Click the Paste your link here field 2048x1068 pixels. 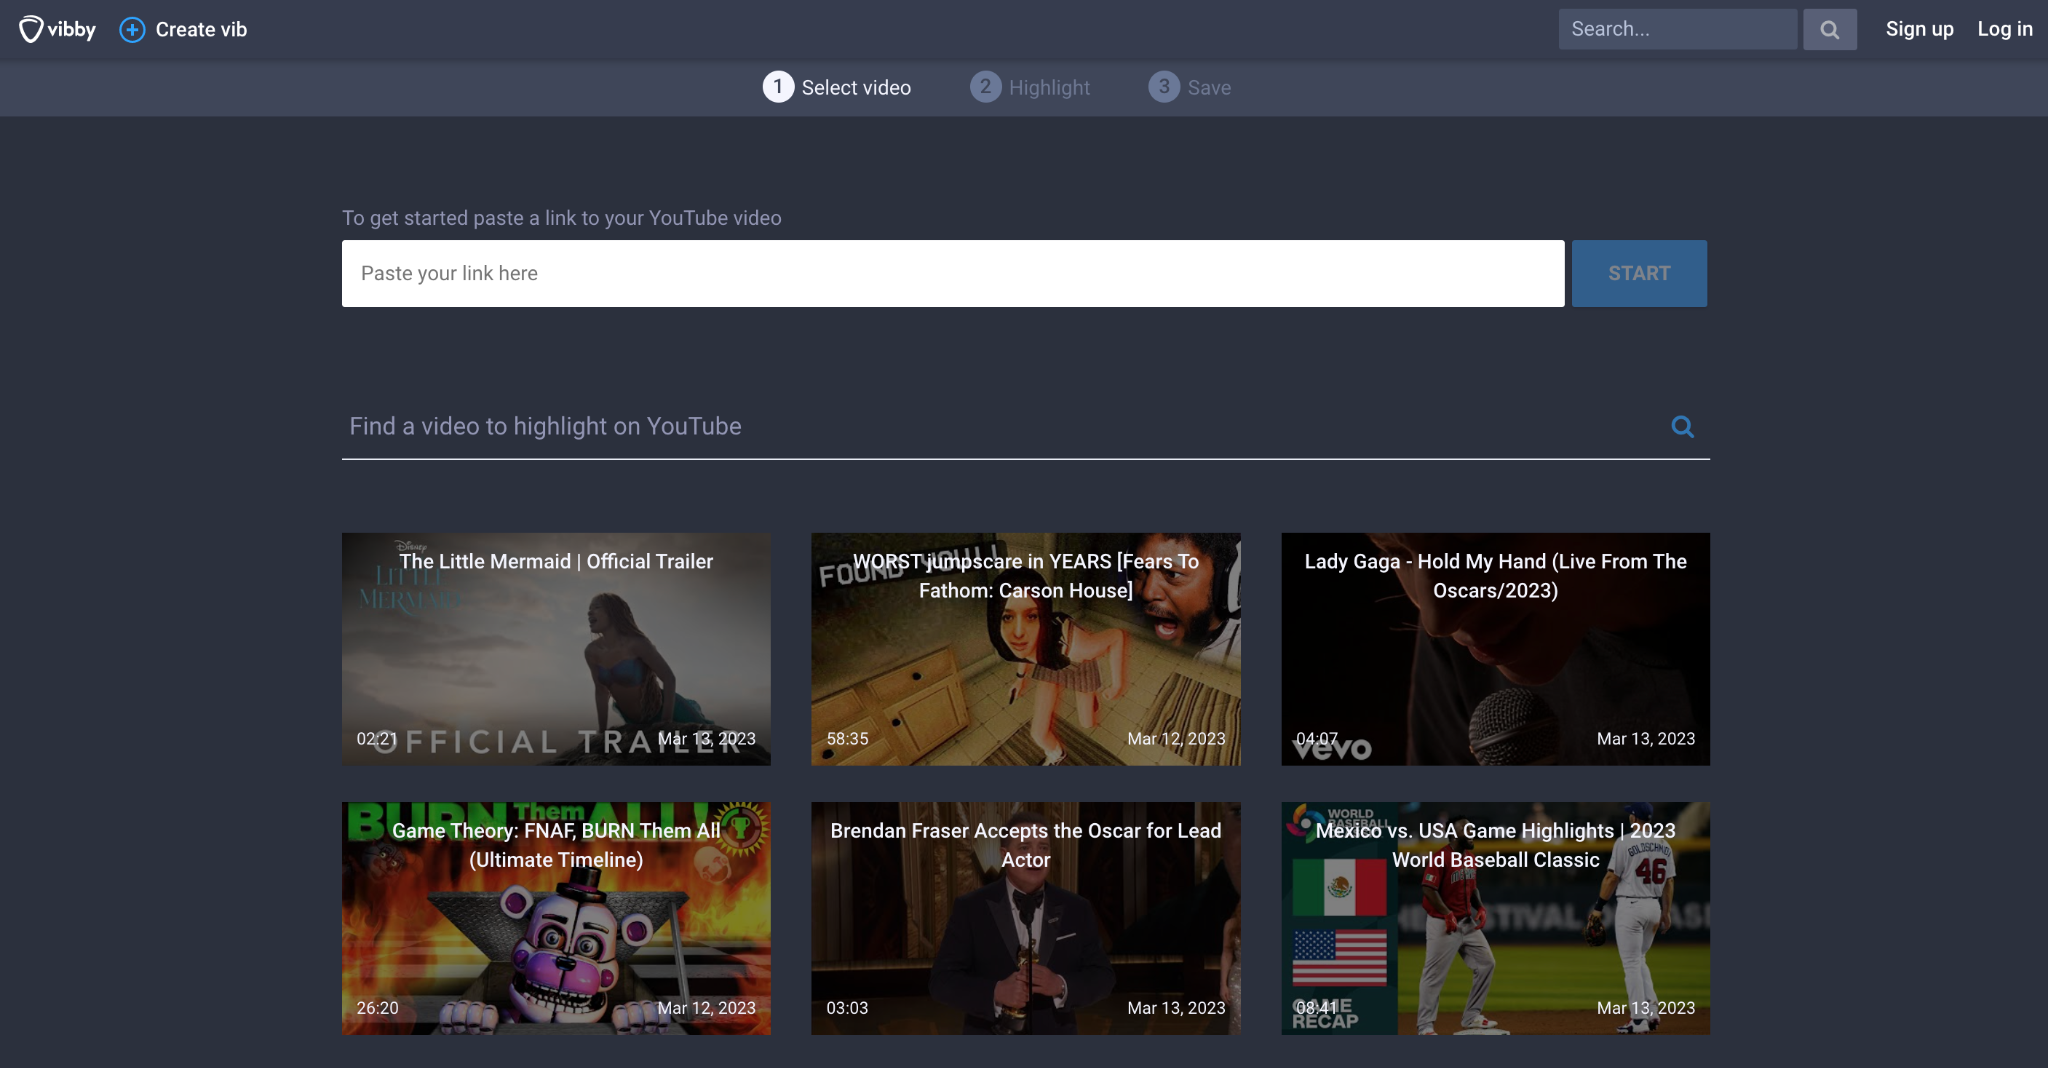pos(953,273)
